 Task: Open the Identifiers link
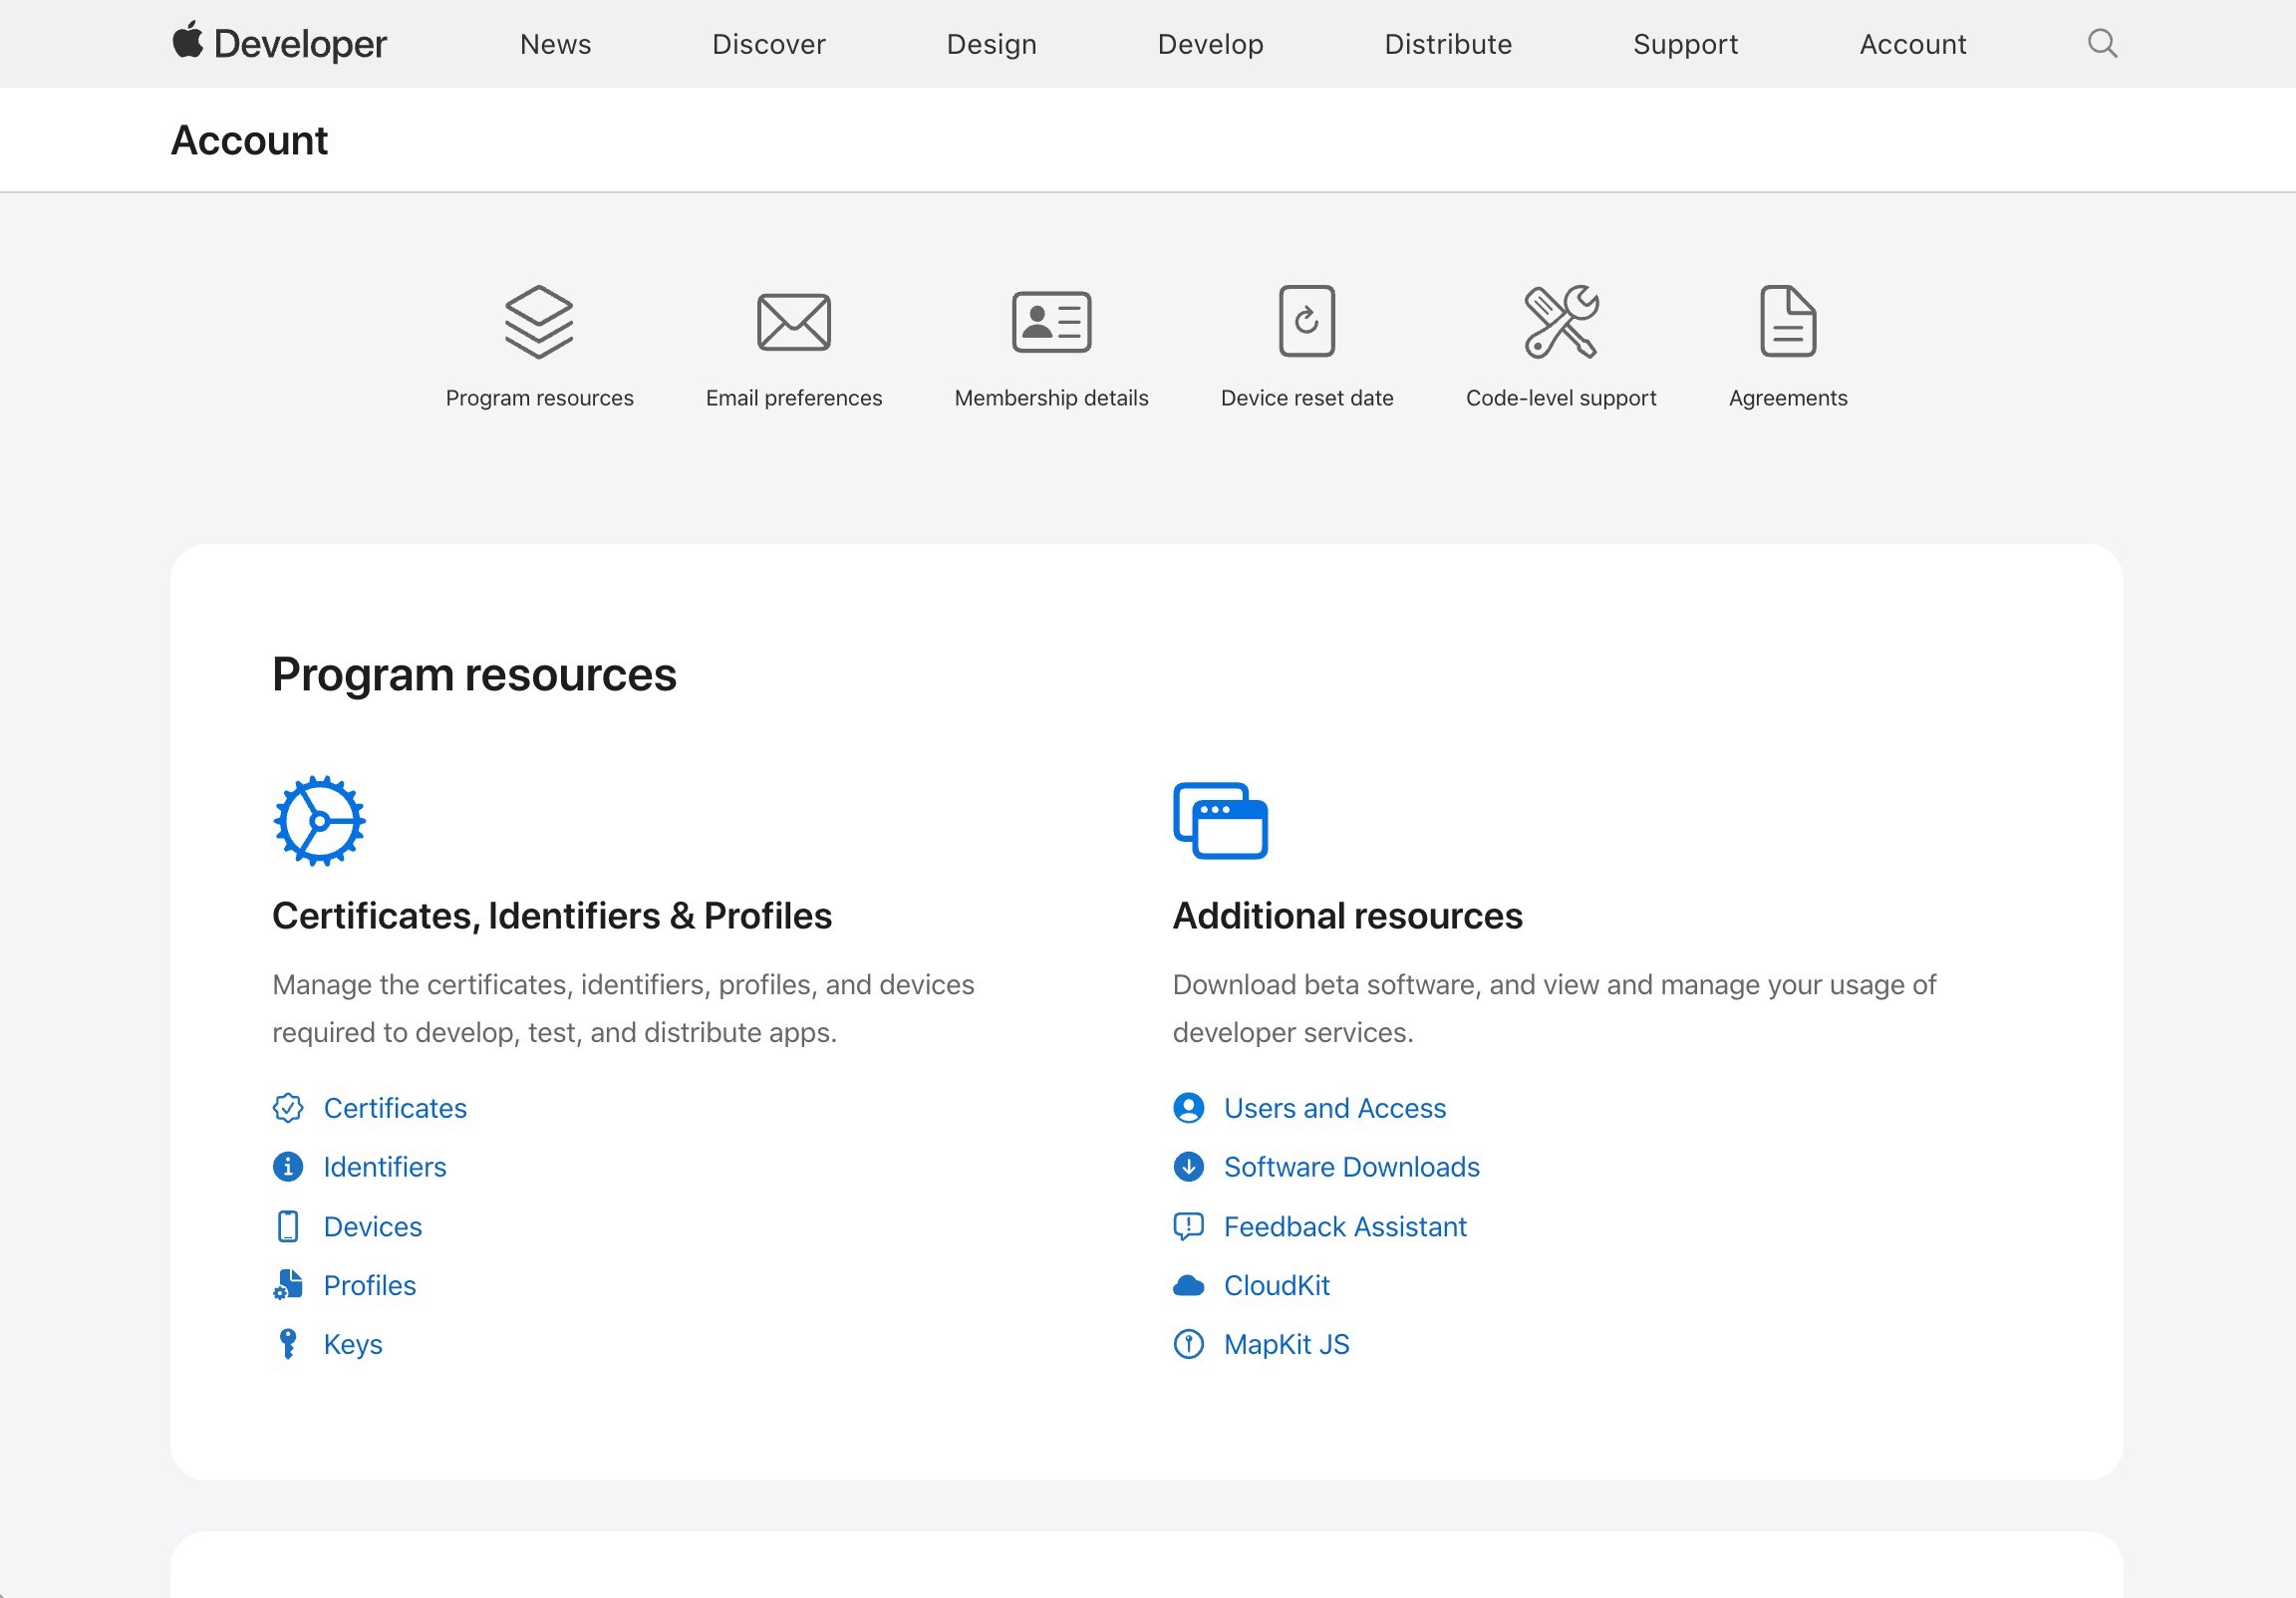(x=385, y=1167)
